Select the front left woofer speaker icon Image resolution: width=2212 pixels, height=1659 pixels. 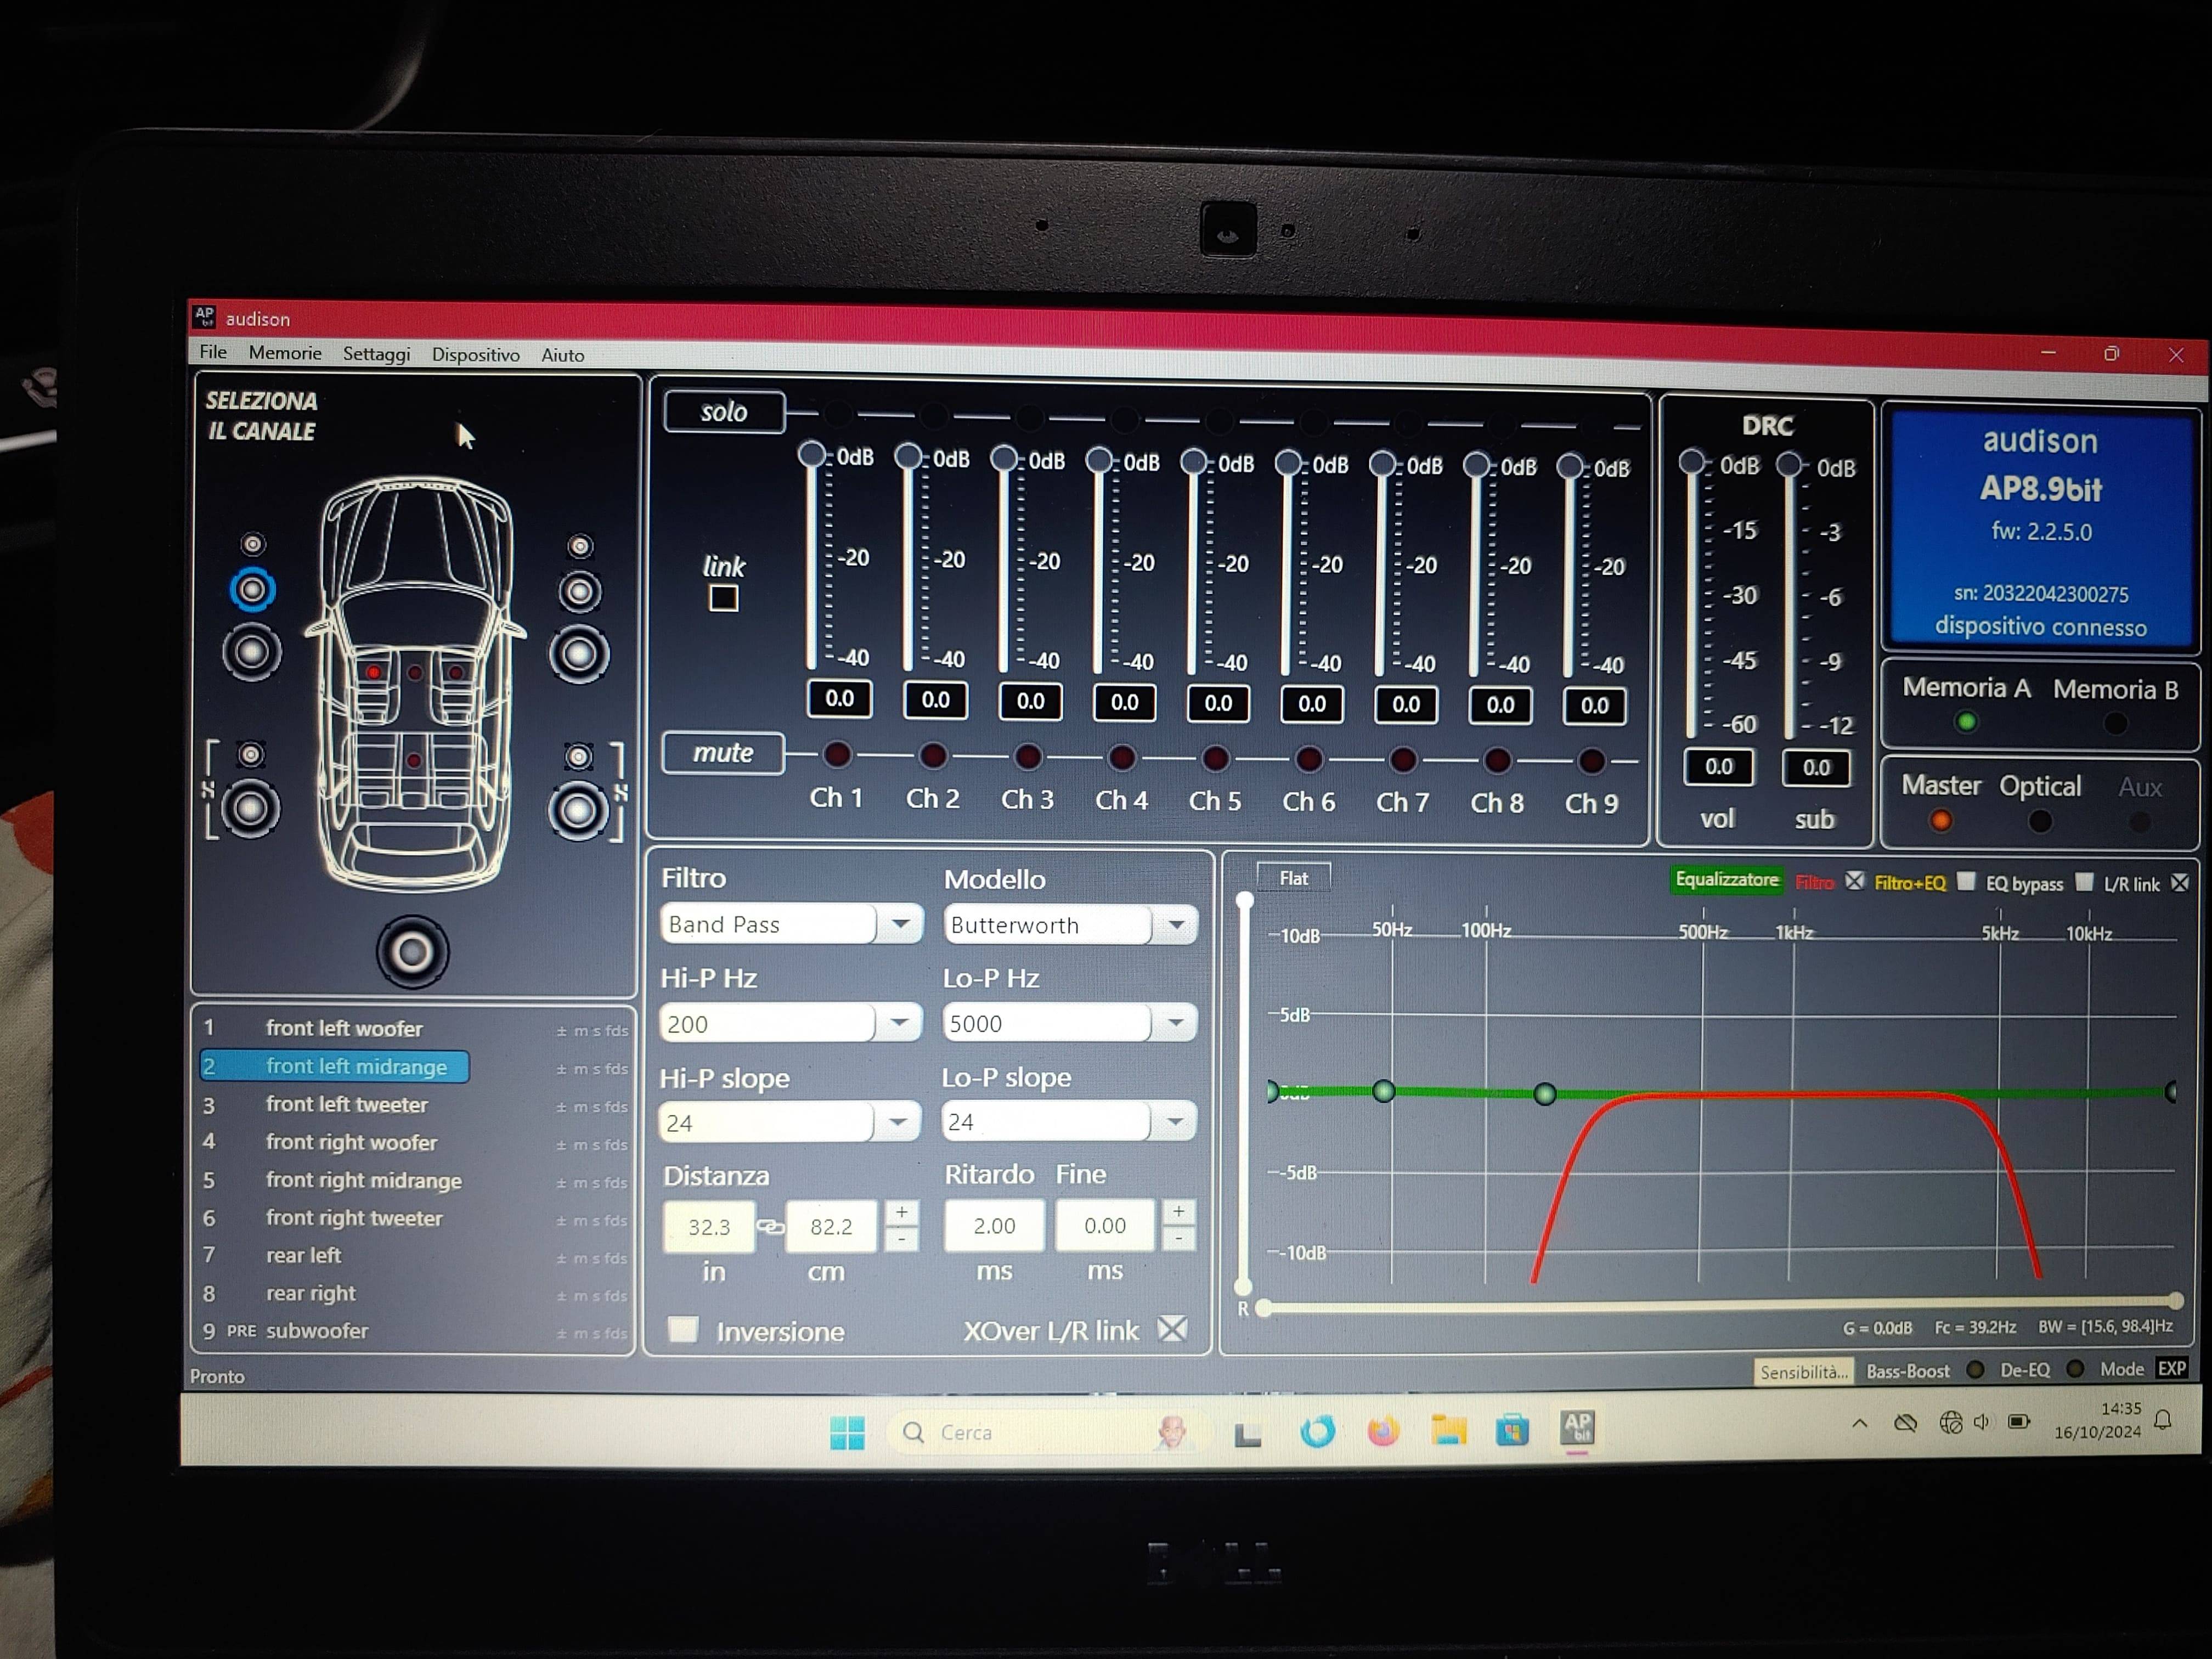tap(252, 652)
